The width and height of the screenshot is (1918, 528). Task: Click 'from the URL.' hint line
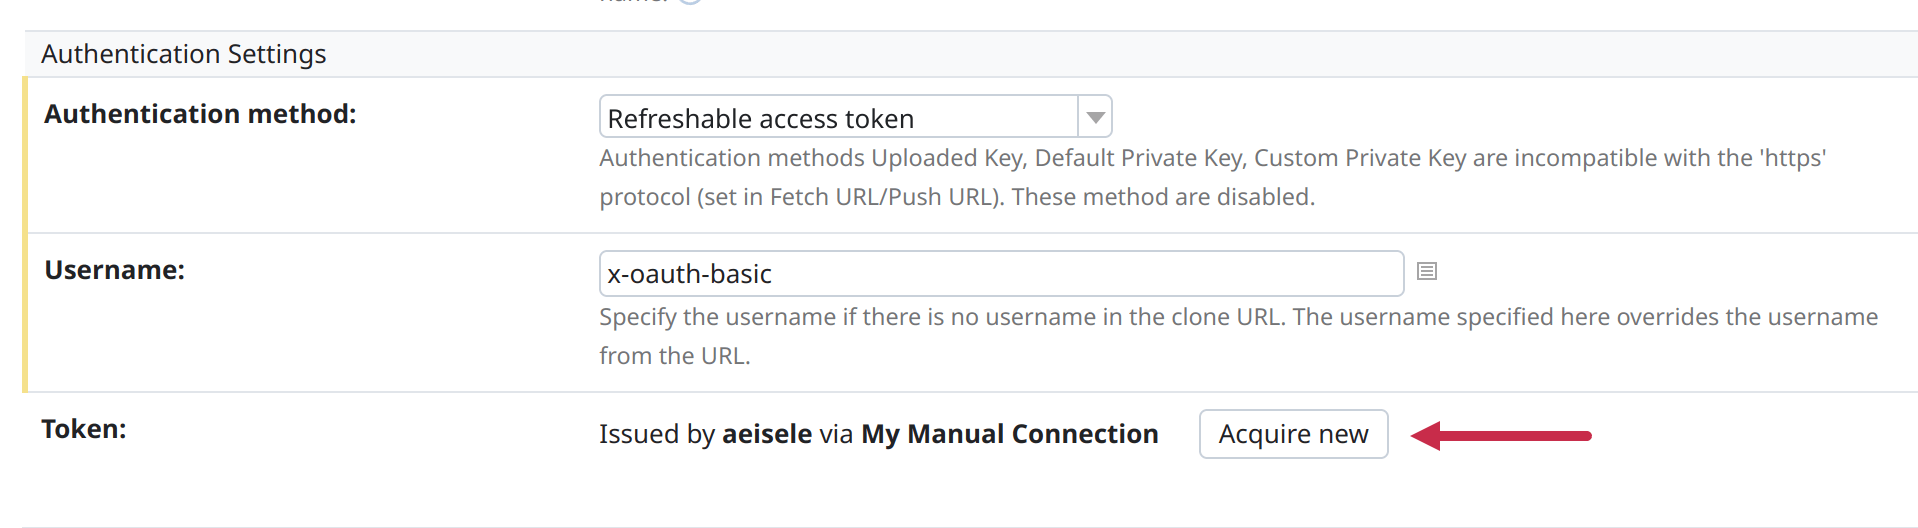click(675, 356)
